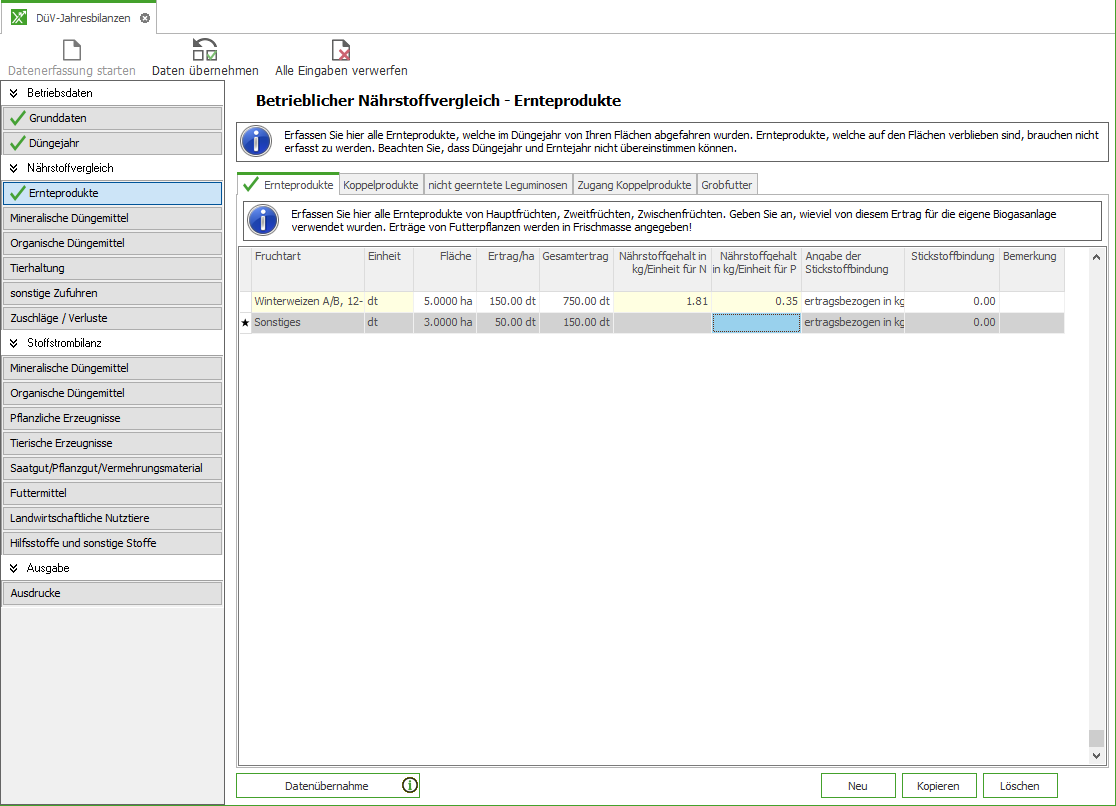Click the Excel icon on DüV-Jahresbilanzen tab
The image size is (1116, 806).
tap(19, 18)
